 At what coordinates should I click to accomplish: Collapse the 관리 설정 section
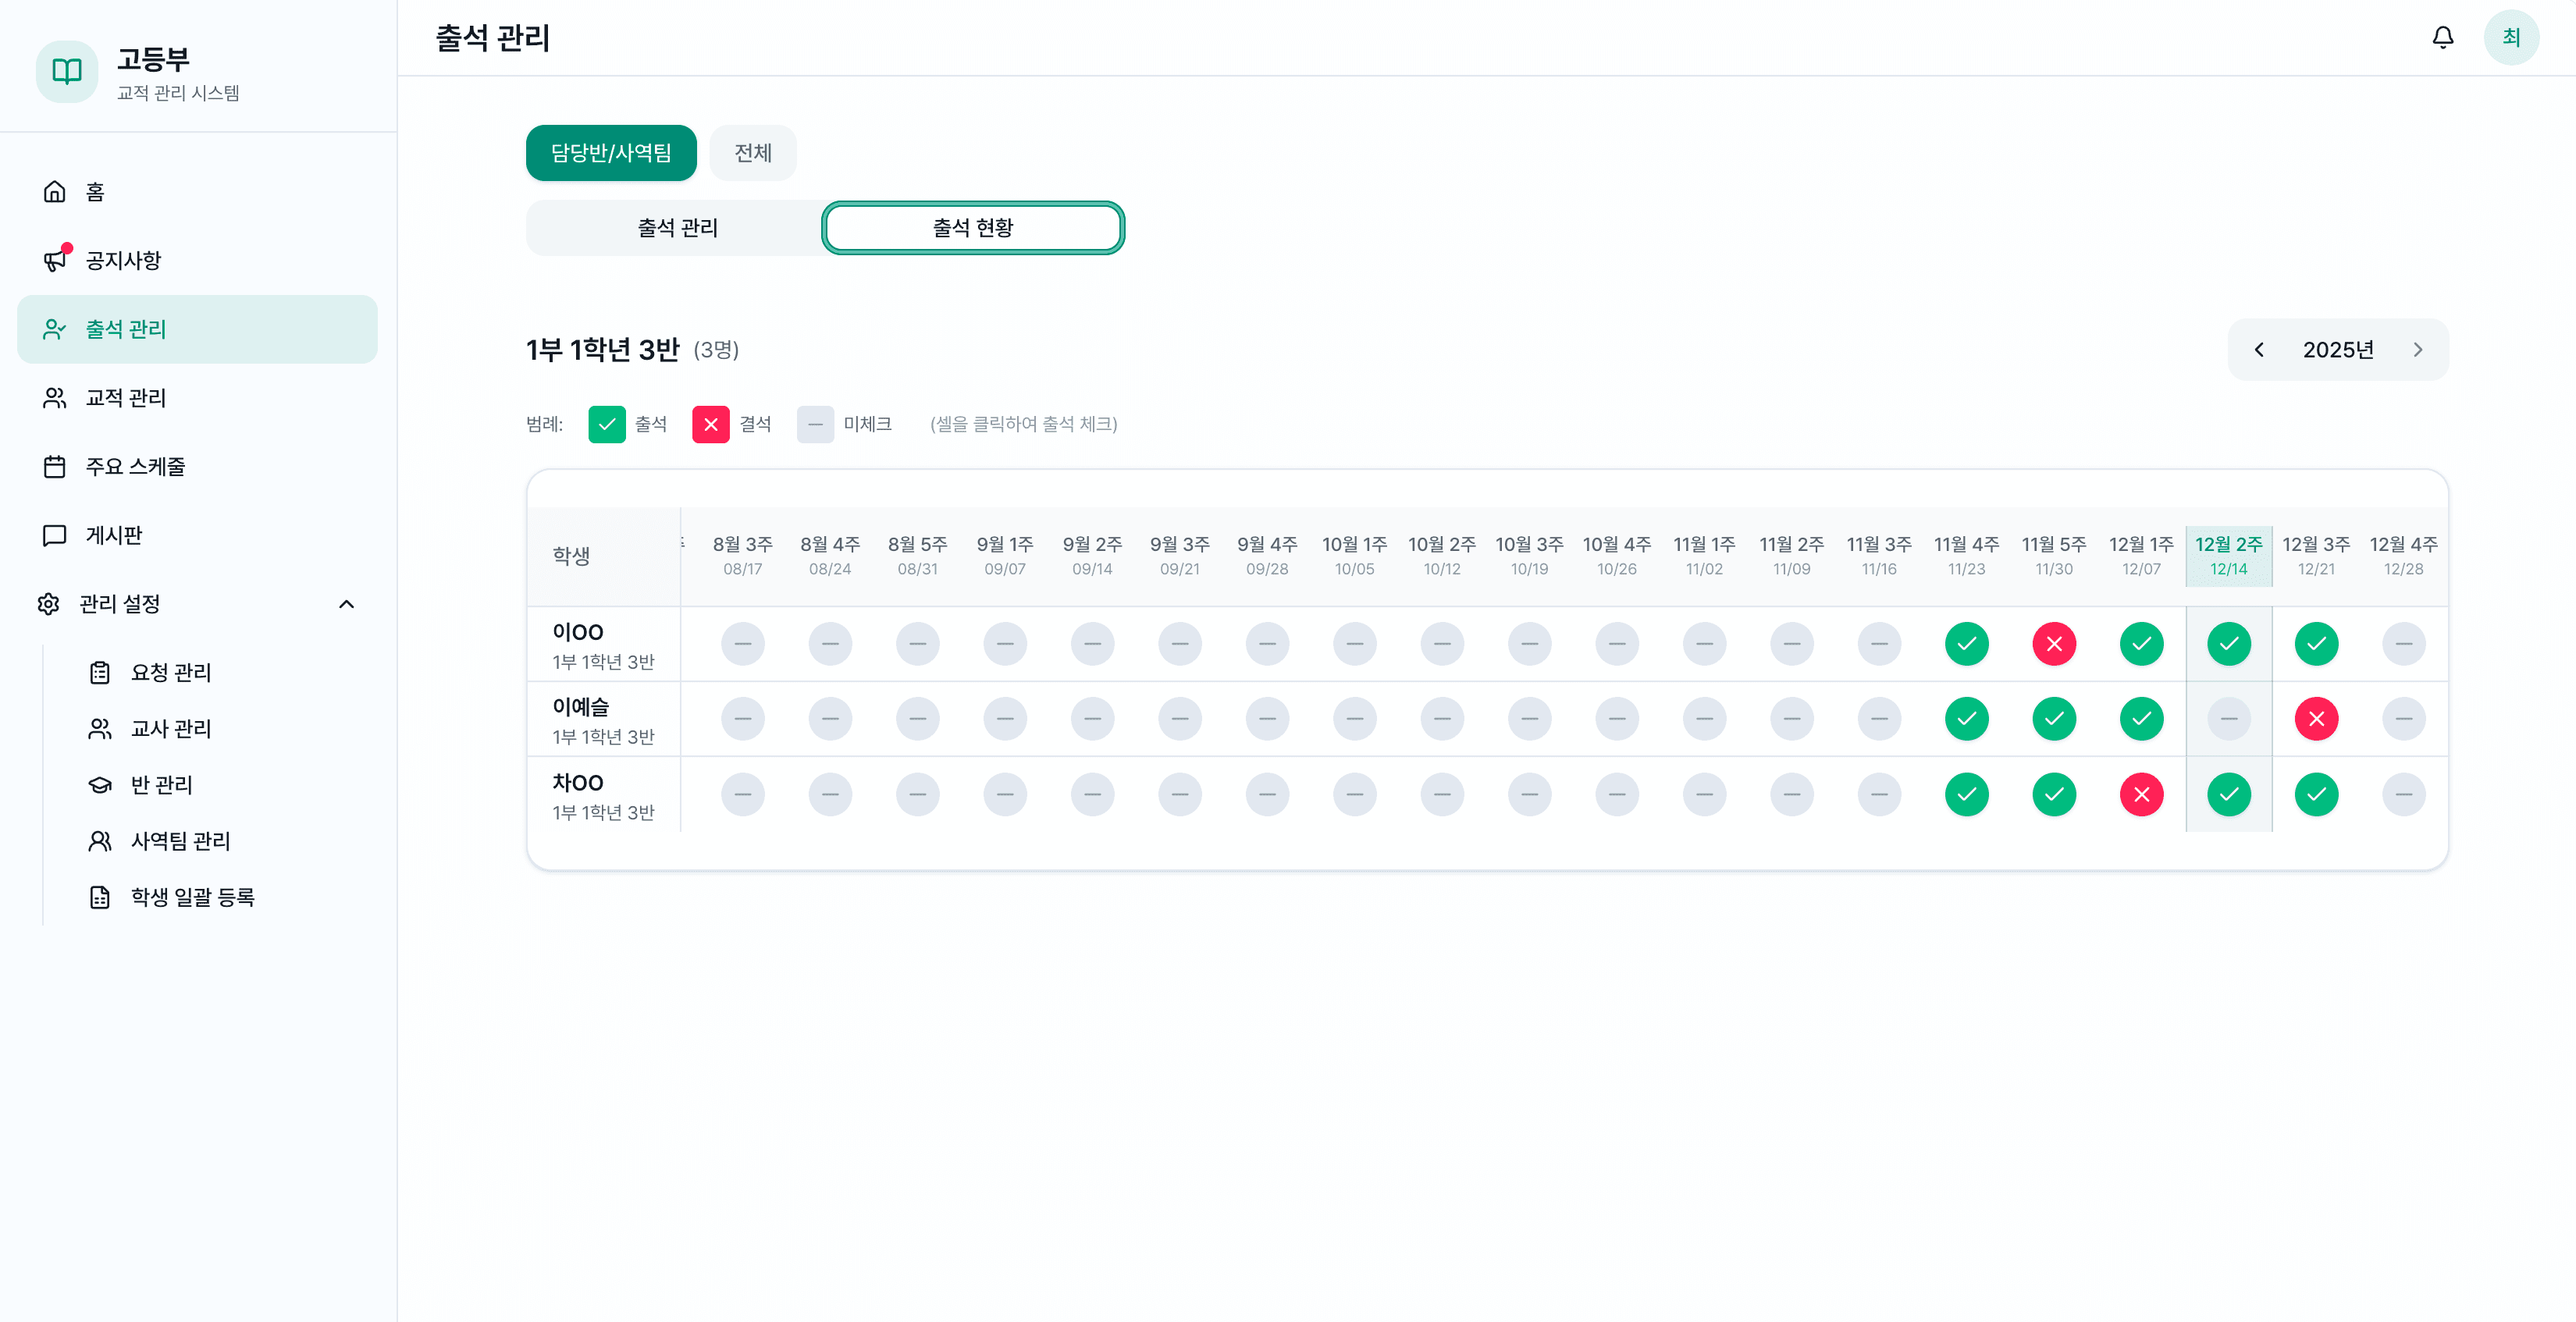pyautogui.click(x=346, y=604)
